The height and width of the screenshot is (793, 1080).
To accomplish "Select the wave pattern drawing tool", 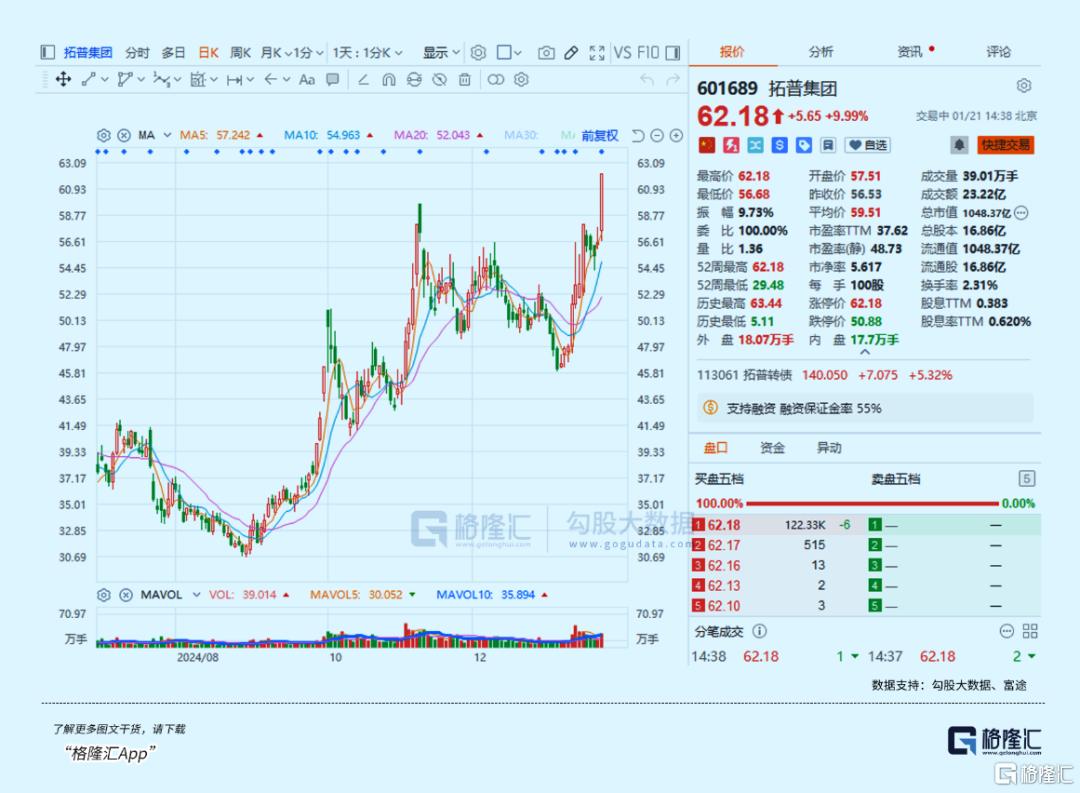I will click(x=161, y=80).
